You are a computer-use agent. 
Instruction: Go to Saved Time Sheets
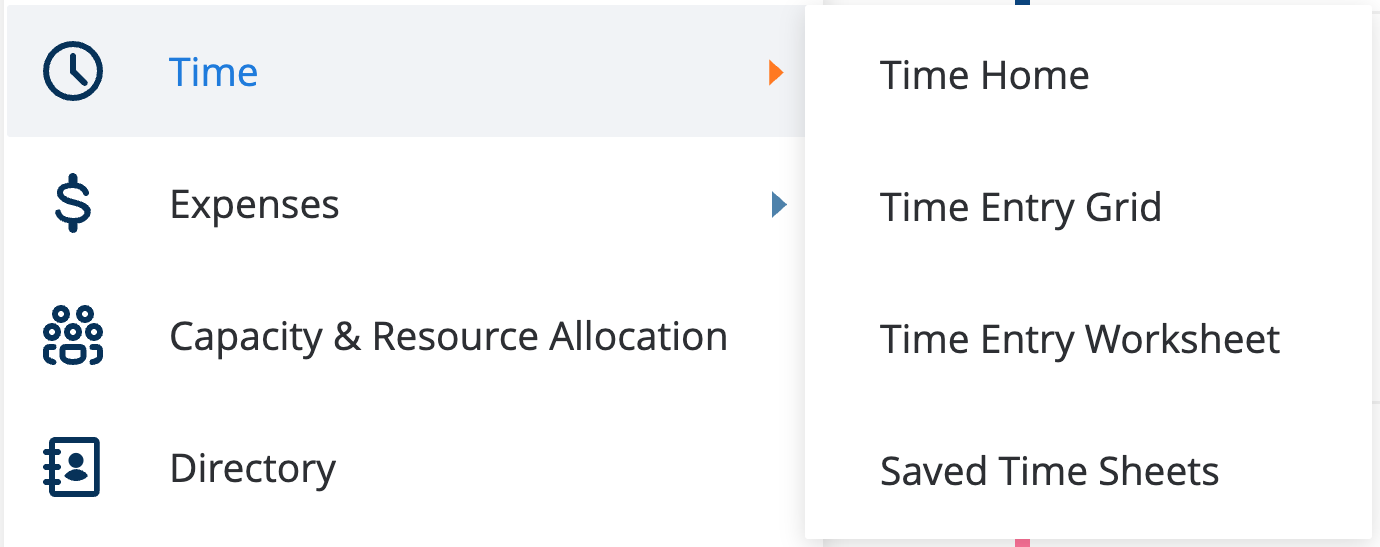coord(1049,471)
